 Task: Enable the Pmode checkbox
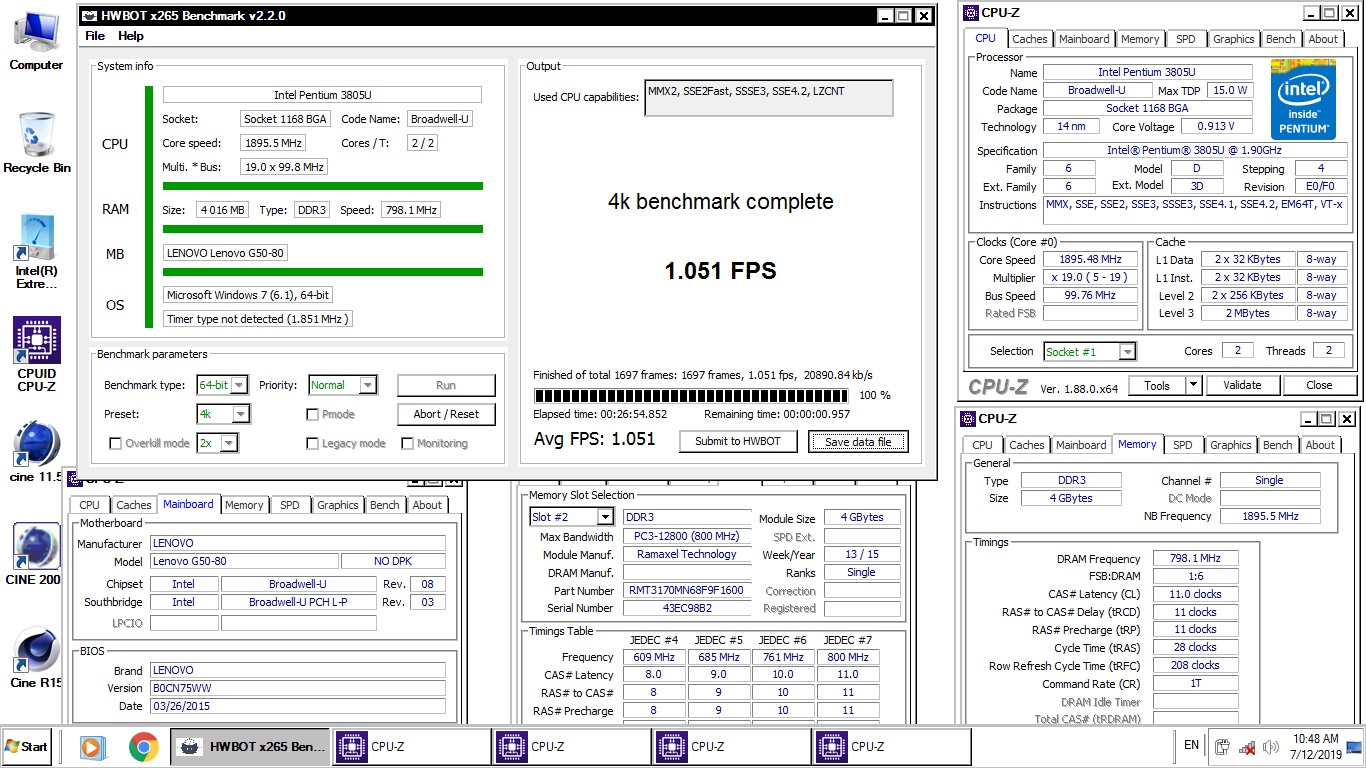point(313,414)
